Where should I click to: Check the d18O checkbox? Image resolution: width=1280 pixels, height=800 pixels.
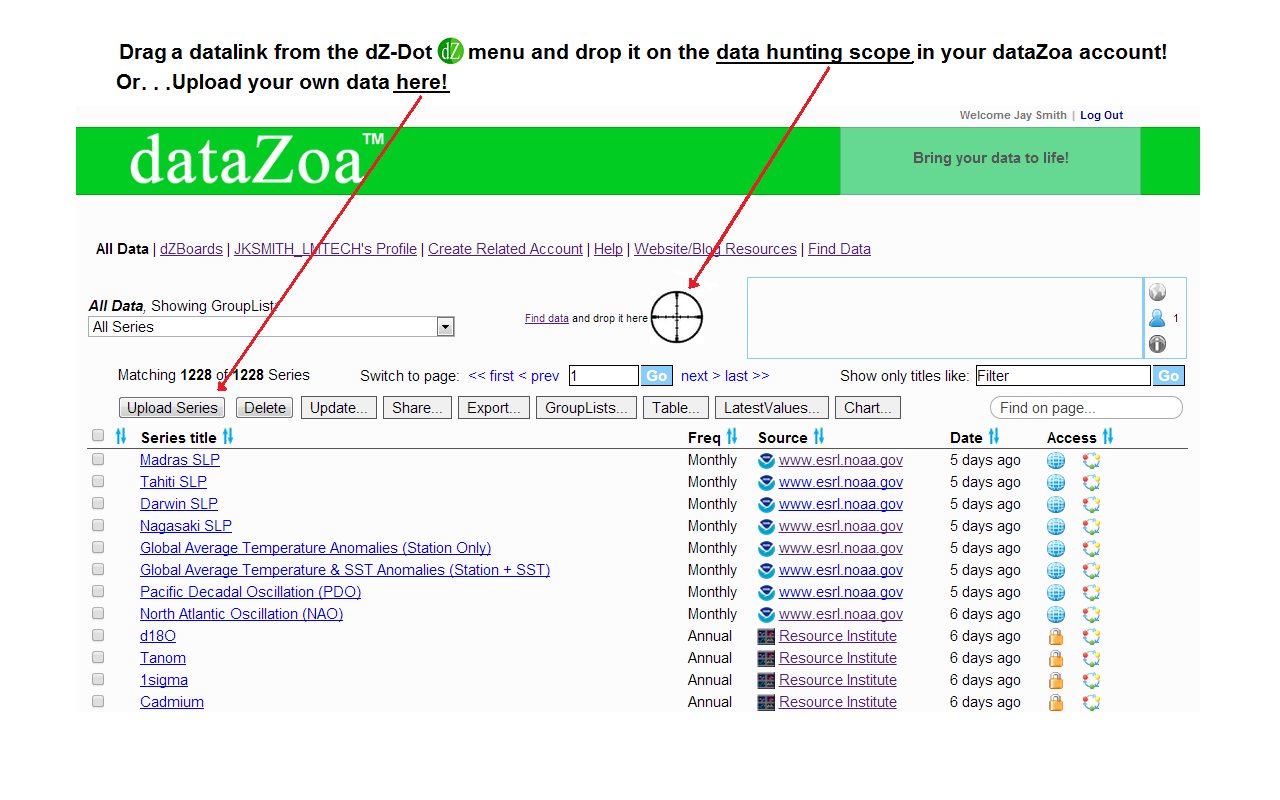point(98,635)
